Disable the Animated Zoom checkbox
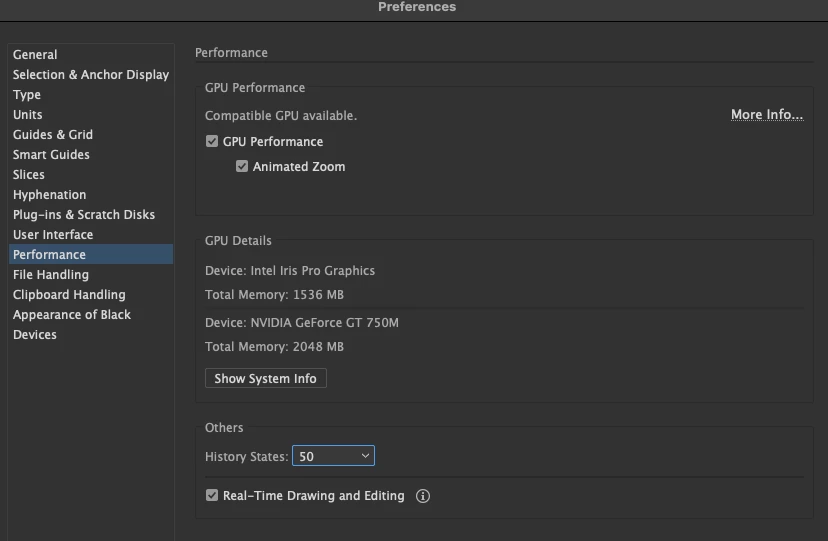The width and height of the screenshot is (828, 541). [x=242, y=167]
